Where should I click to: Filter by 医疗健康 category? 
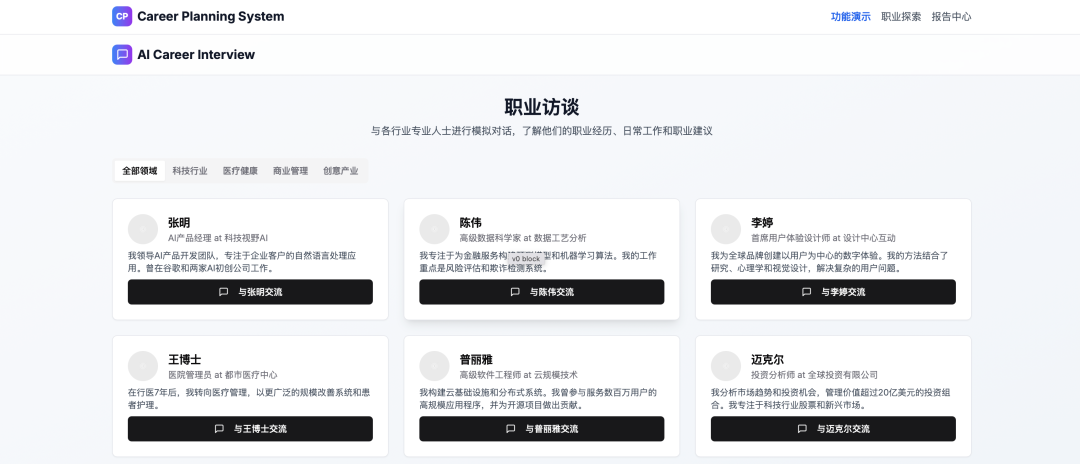click(x=240, y=171)
